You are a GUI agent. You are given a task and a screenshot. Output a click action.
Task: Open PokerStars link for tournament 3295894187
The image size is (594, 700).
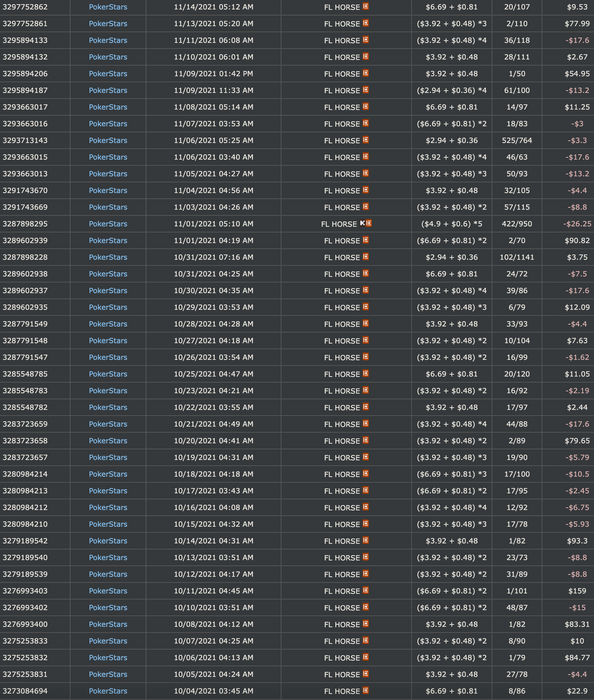(108, 90)
